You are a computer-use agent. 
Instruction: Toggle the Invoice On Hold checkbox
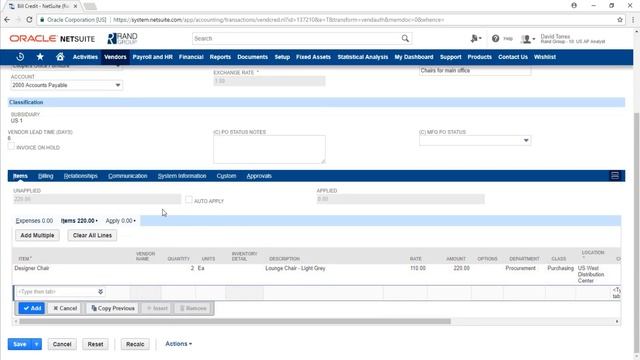coord(11,147)
